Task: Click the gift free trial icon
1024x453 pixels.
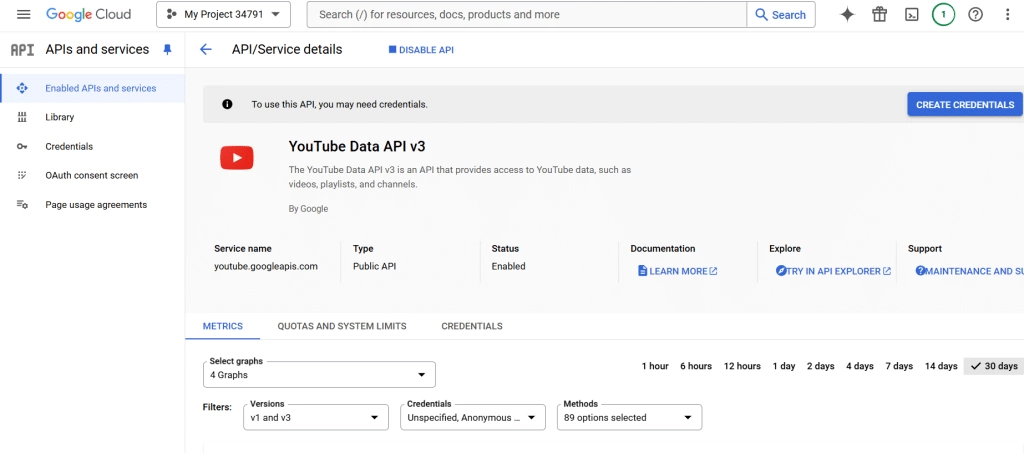Action: pos(880,14)
